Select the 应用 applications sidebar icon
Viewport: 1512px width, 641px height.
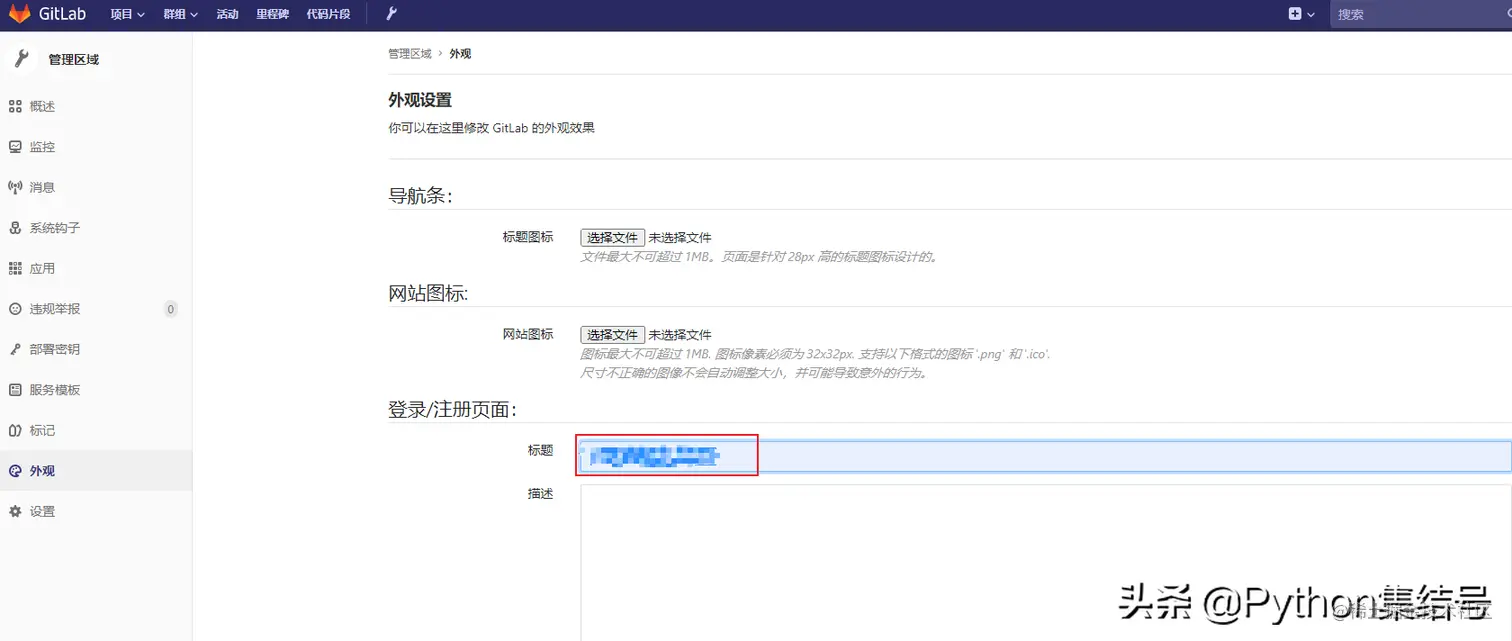14,268
